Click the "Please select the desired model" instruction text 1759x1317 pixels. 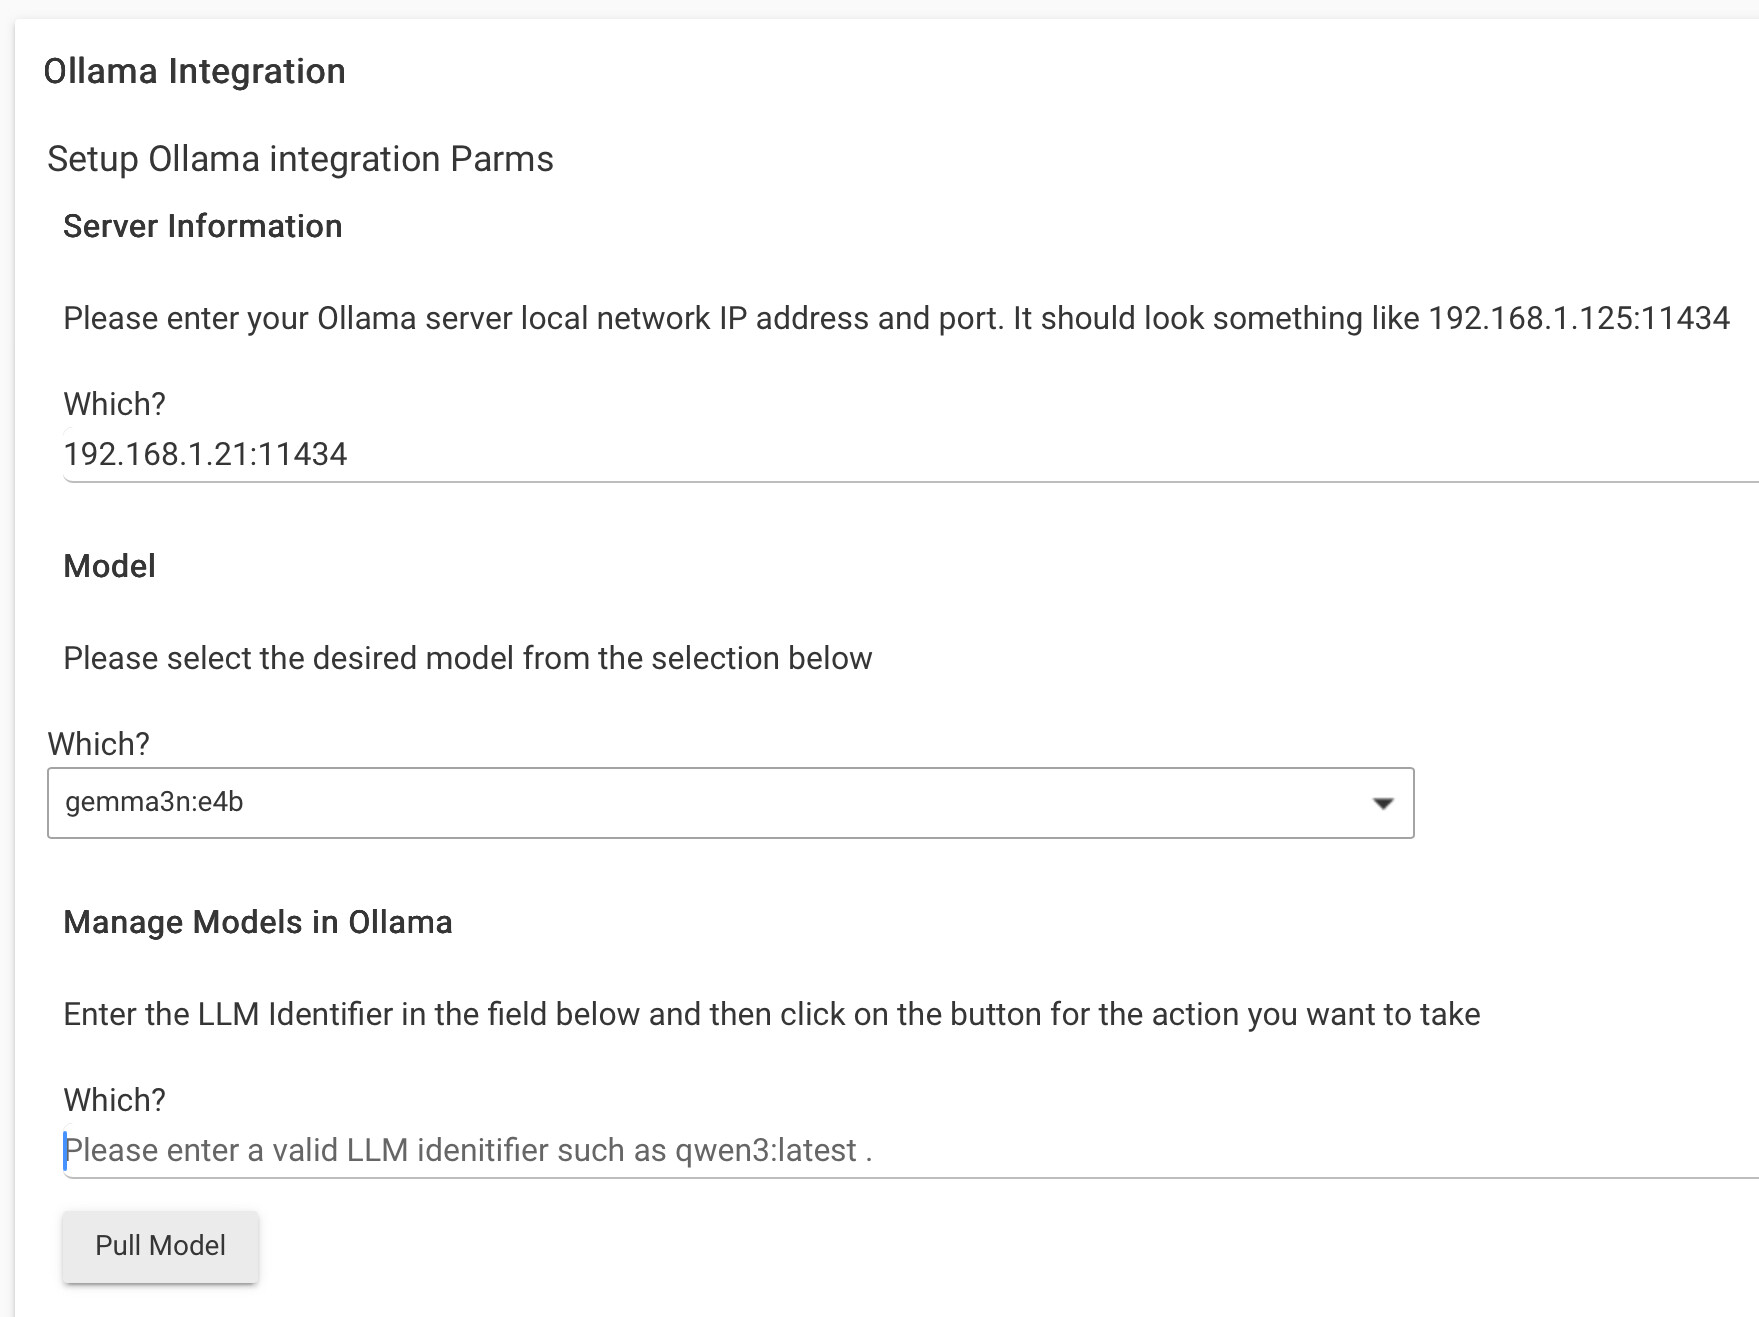pos(468,659)
